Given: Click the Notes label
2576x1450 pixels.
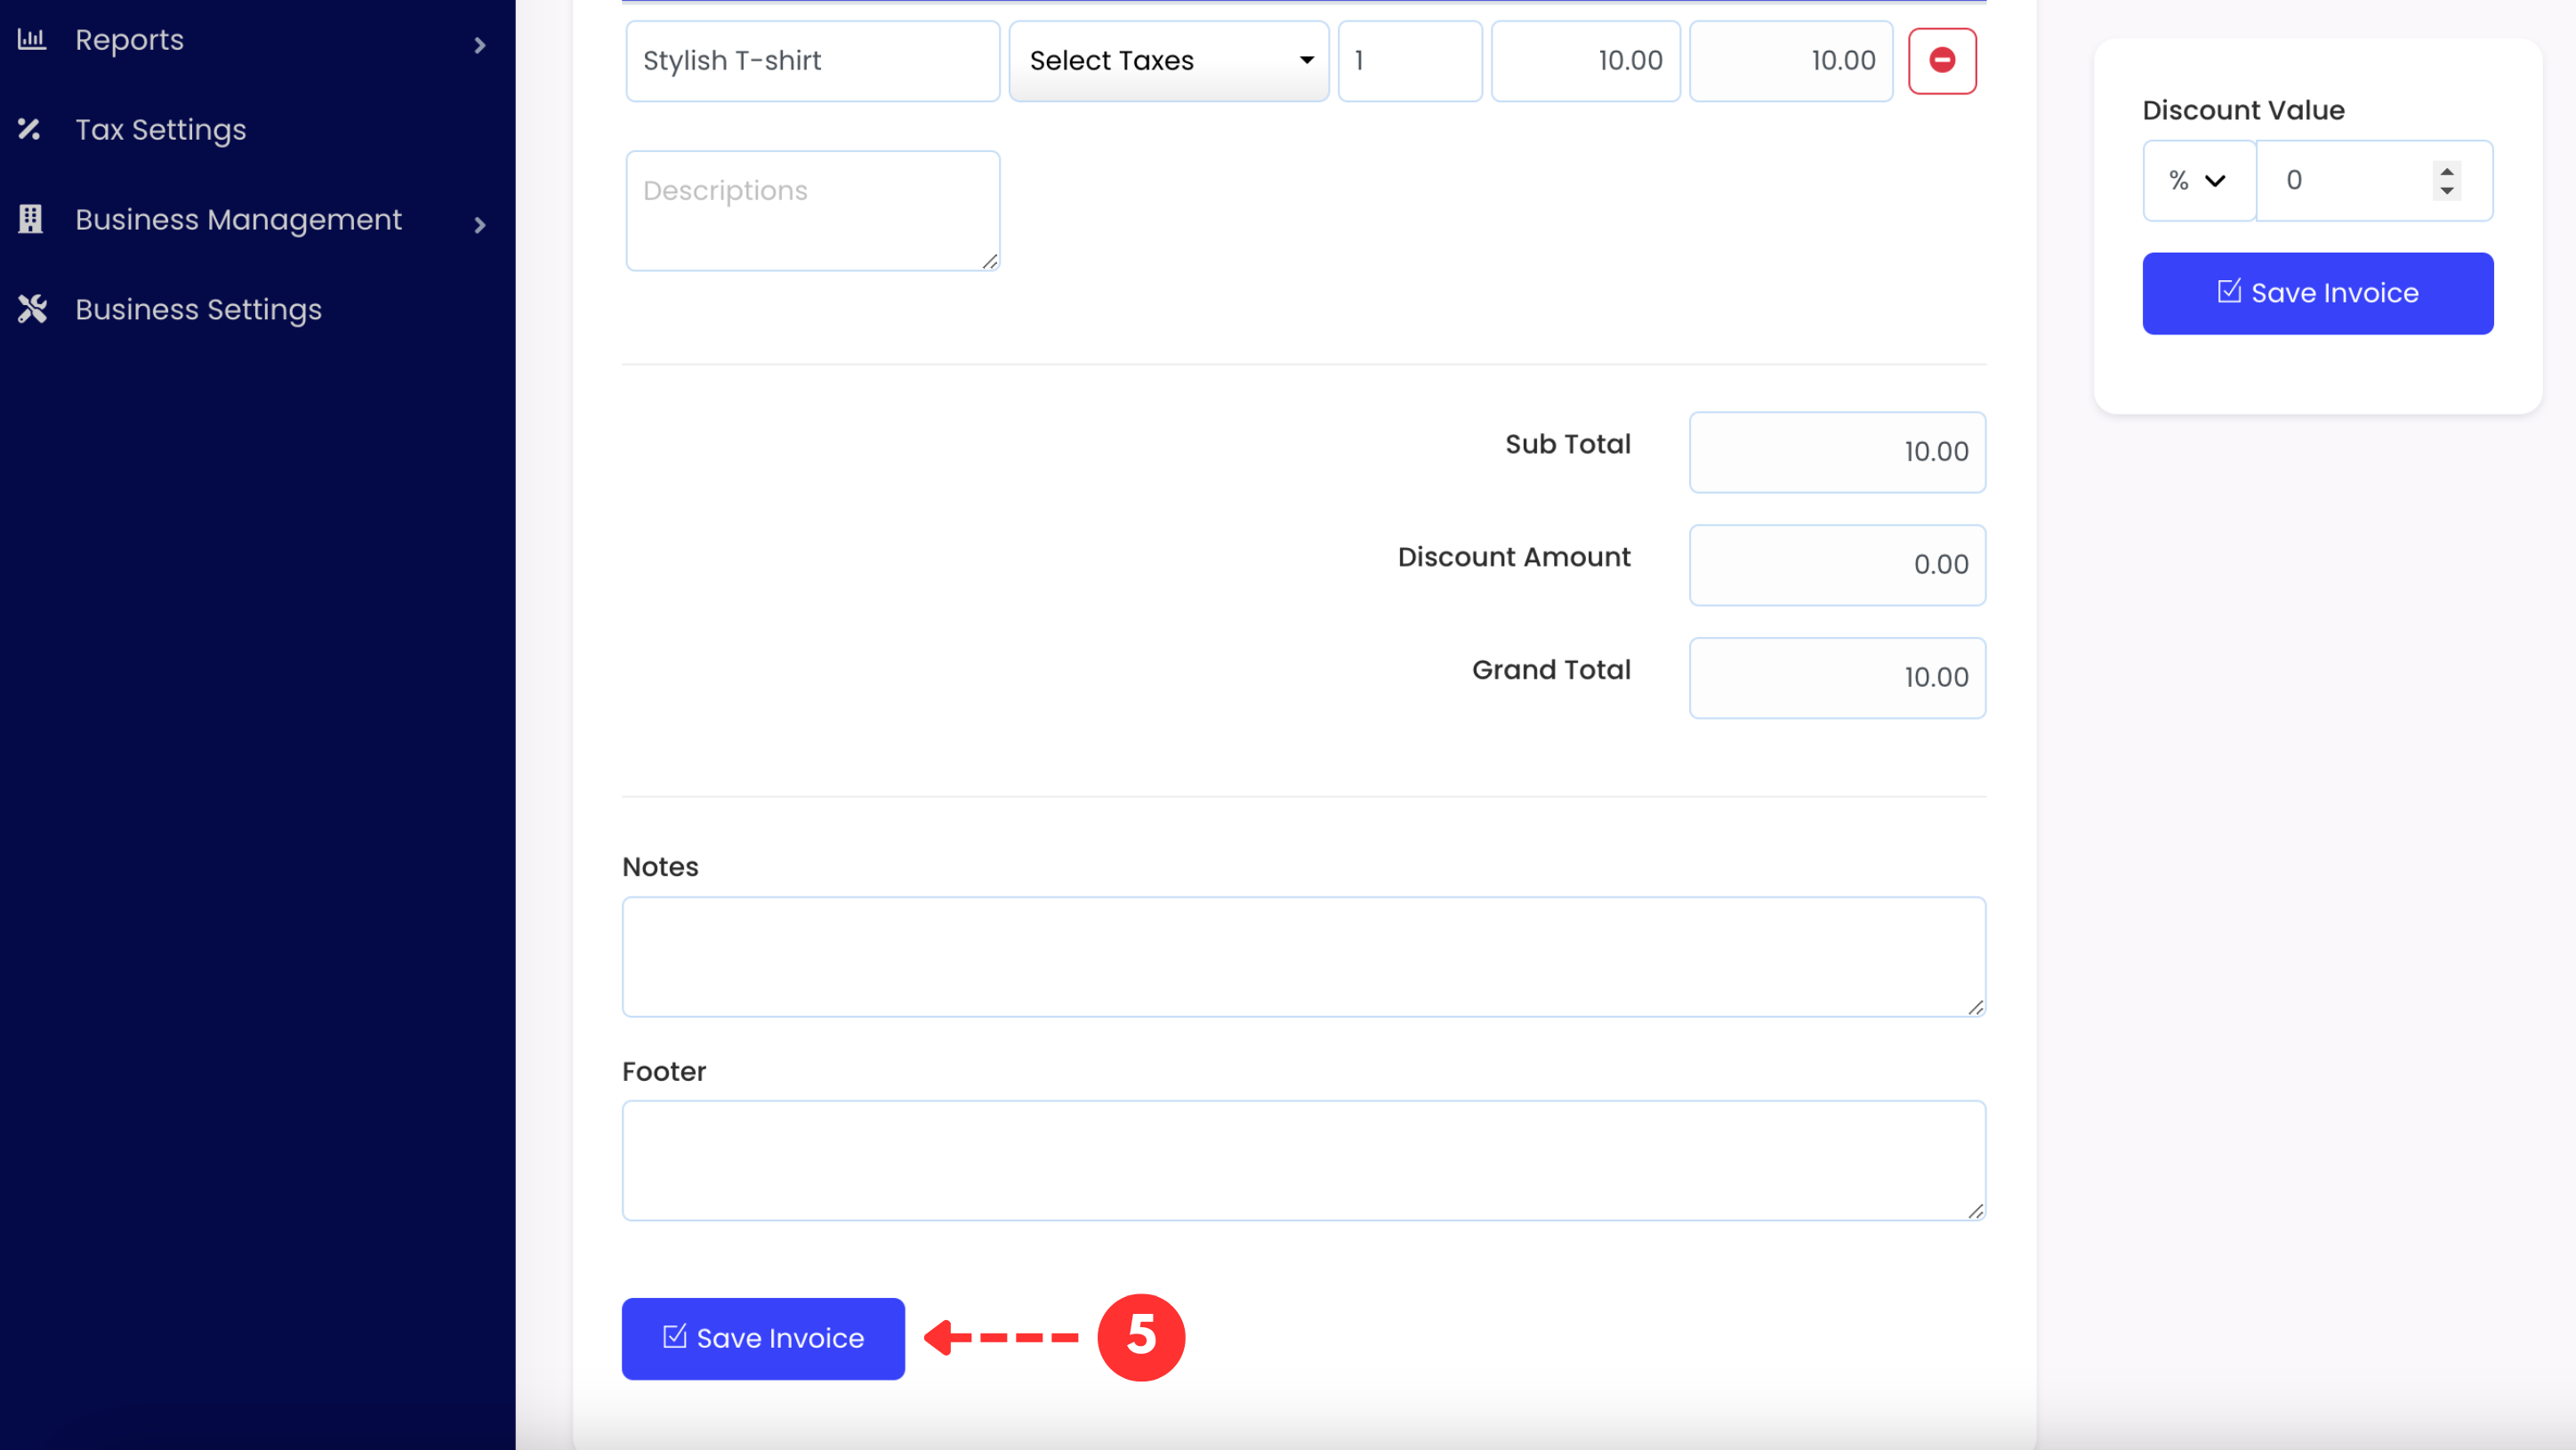Looking at the screenshot, I should coord(660,867).
